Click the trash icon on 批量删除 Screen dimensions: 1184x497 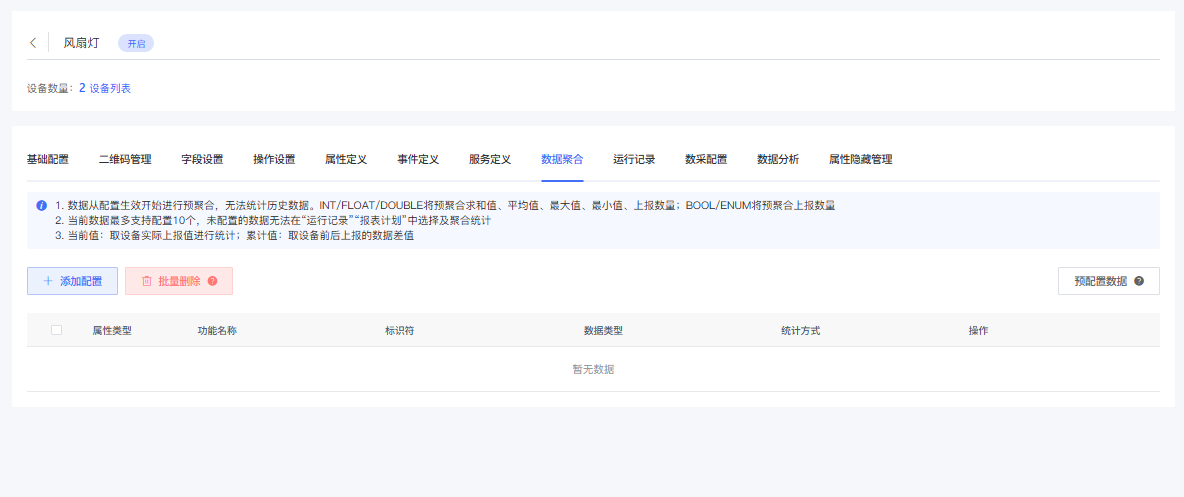pyautogui.click(x=146, y=281)
